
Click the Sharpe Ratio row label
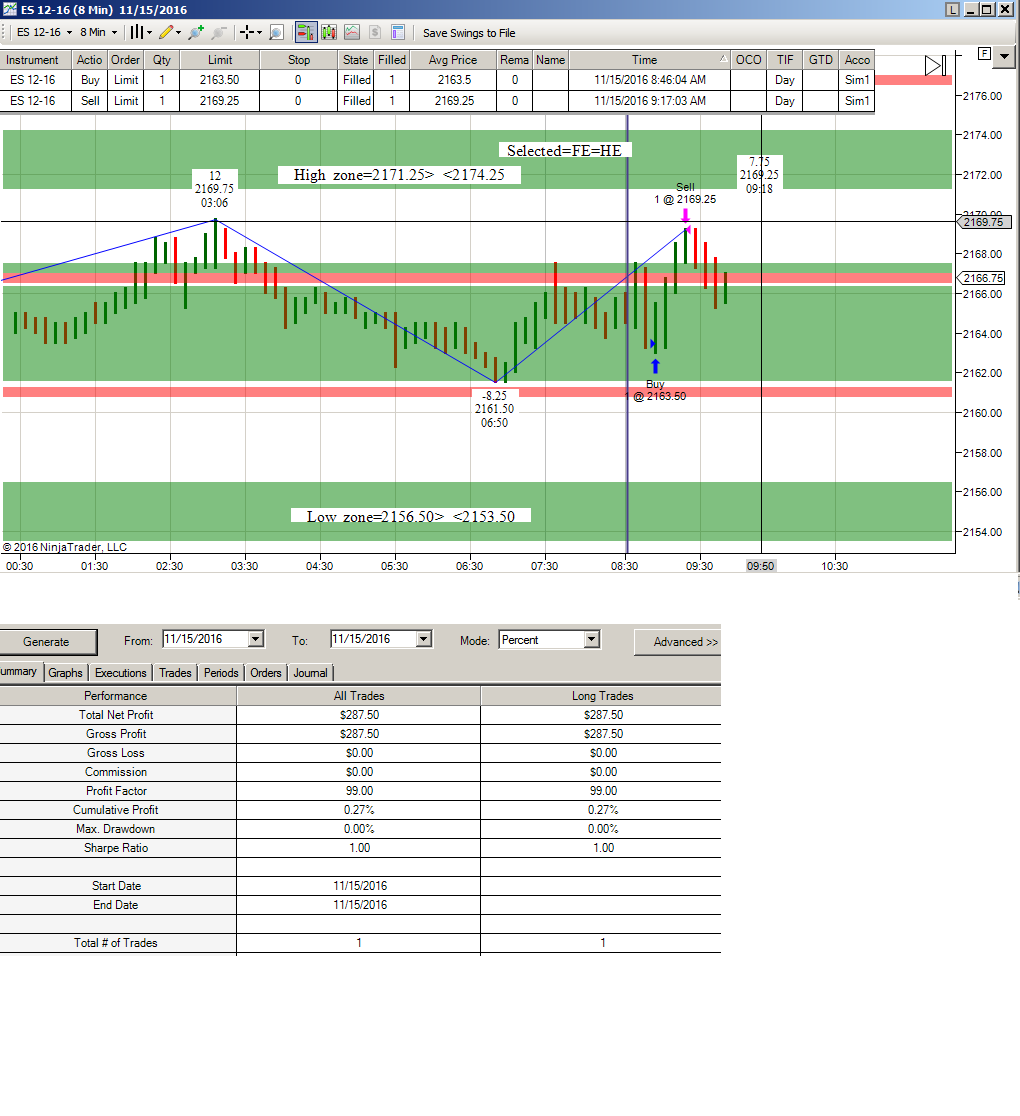(116, 848)
